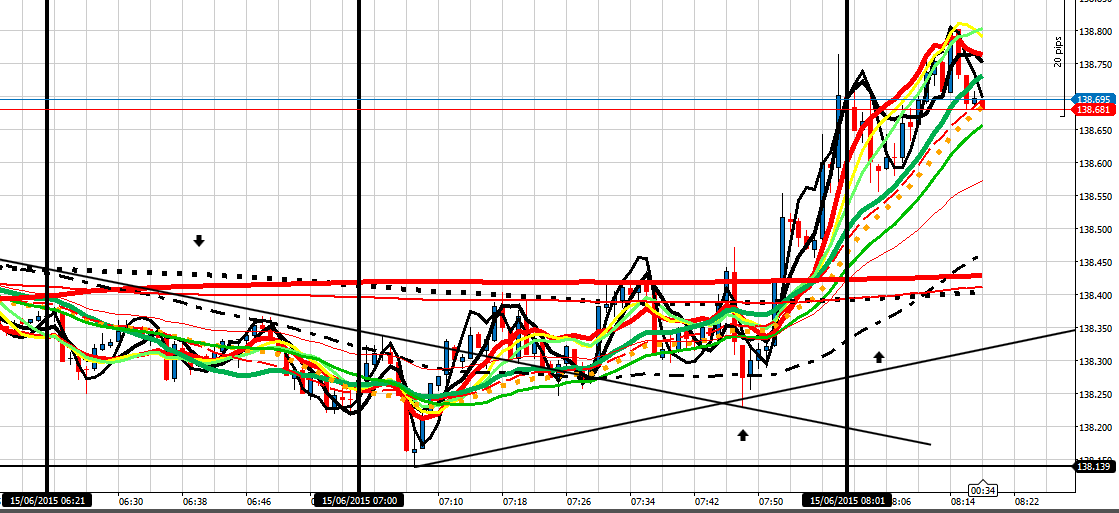This screenshot has width=1119, height=513.
Task: Click the 07:50 time axis label
Action: pos(771,502)
